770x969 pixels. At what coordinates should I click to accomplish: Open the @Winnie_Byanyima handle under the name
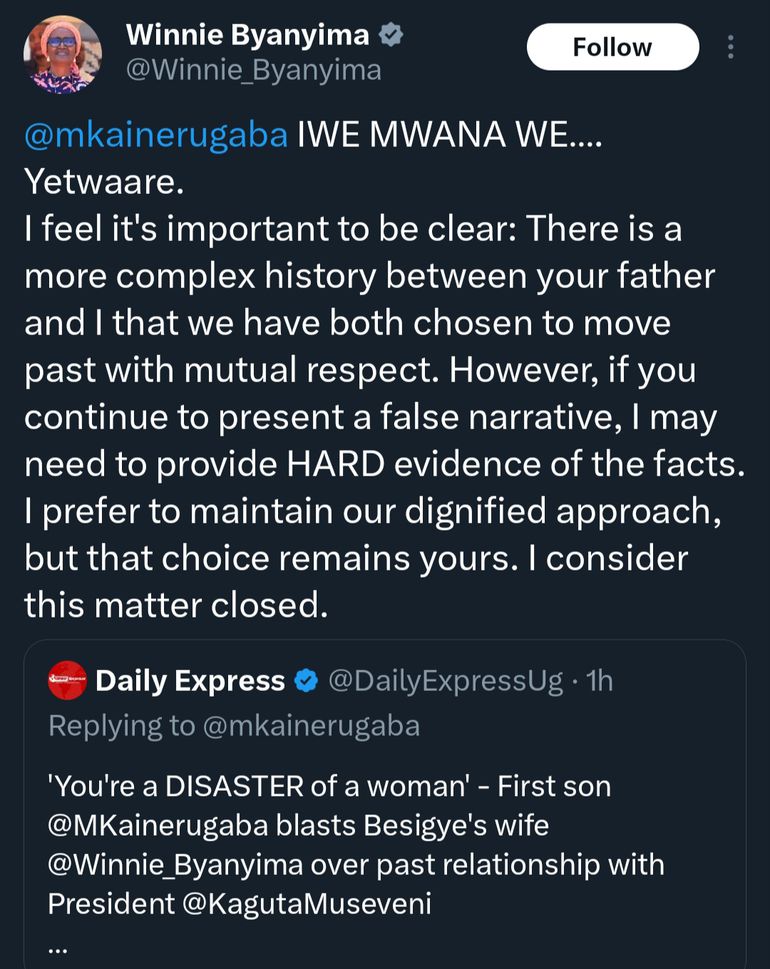click(253, 70)
